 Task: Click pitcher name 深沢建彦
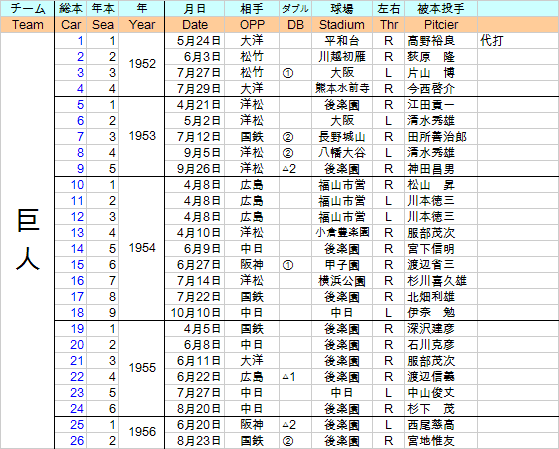coord(431,329)
